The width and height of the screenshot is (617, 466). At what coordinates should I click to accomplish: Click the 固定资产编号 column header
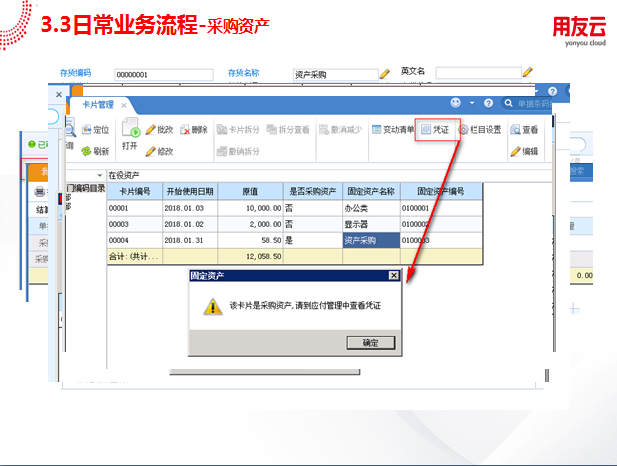click(x=441, y=192)
